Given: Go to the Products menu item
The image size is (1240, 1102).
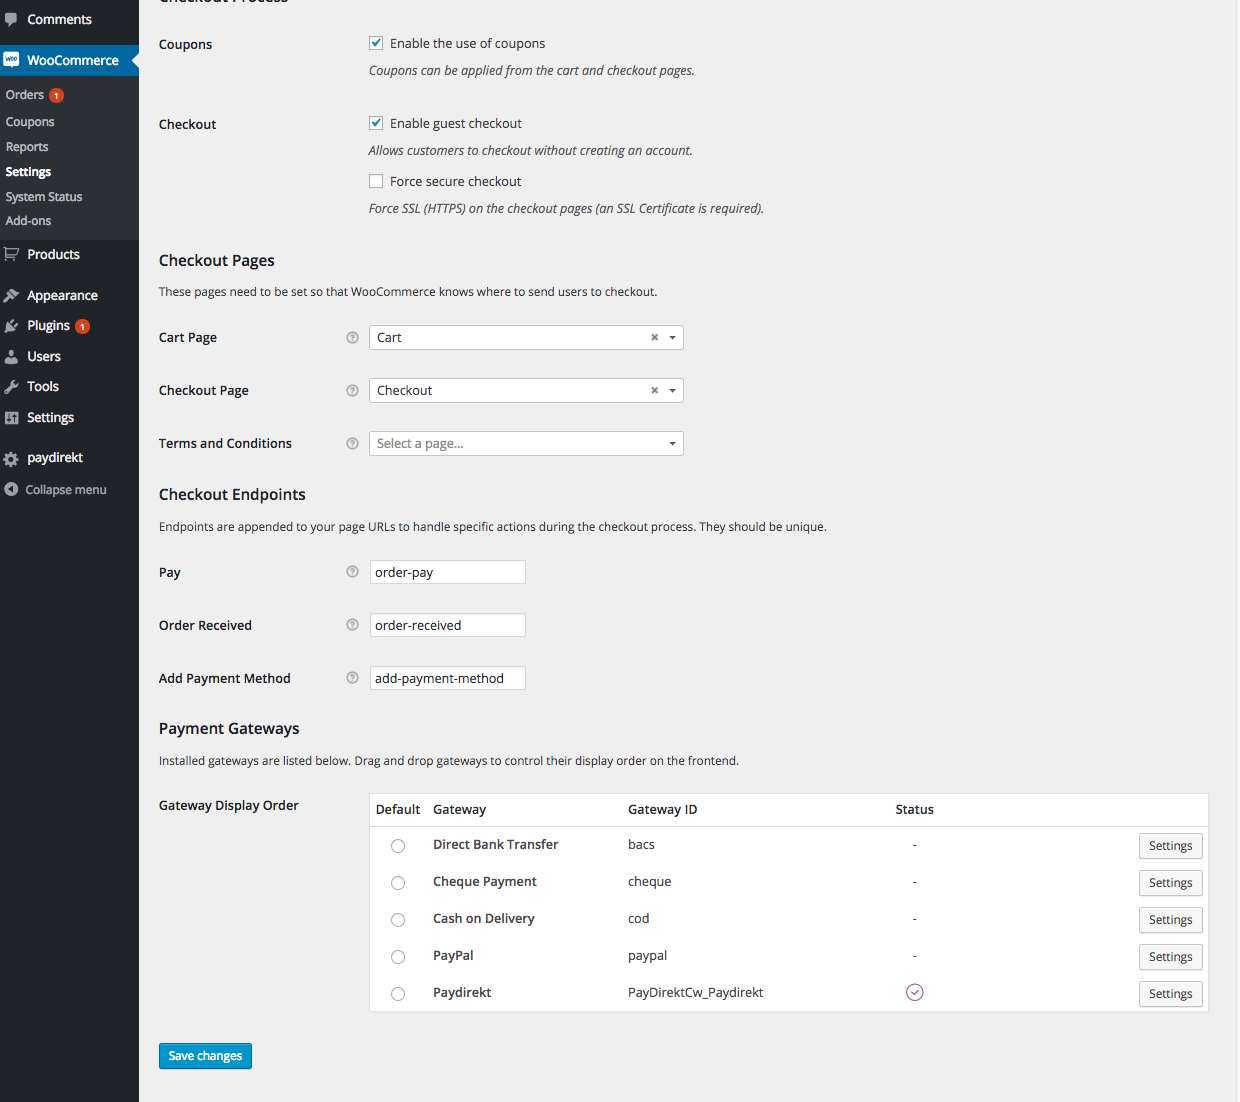Looking at the screenshot, I should point(53,255).
